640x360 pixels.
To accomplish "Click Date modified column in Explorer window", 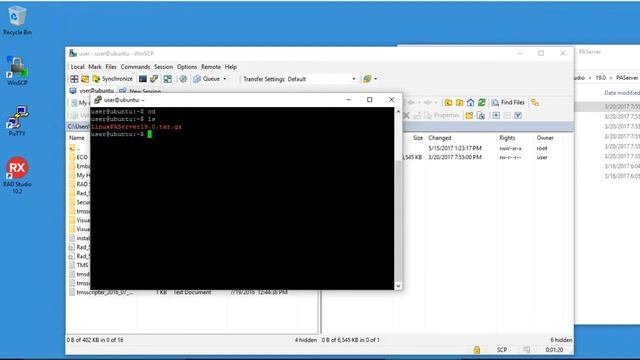I will (622, 93).
